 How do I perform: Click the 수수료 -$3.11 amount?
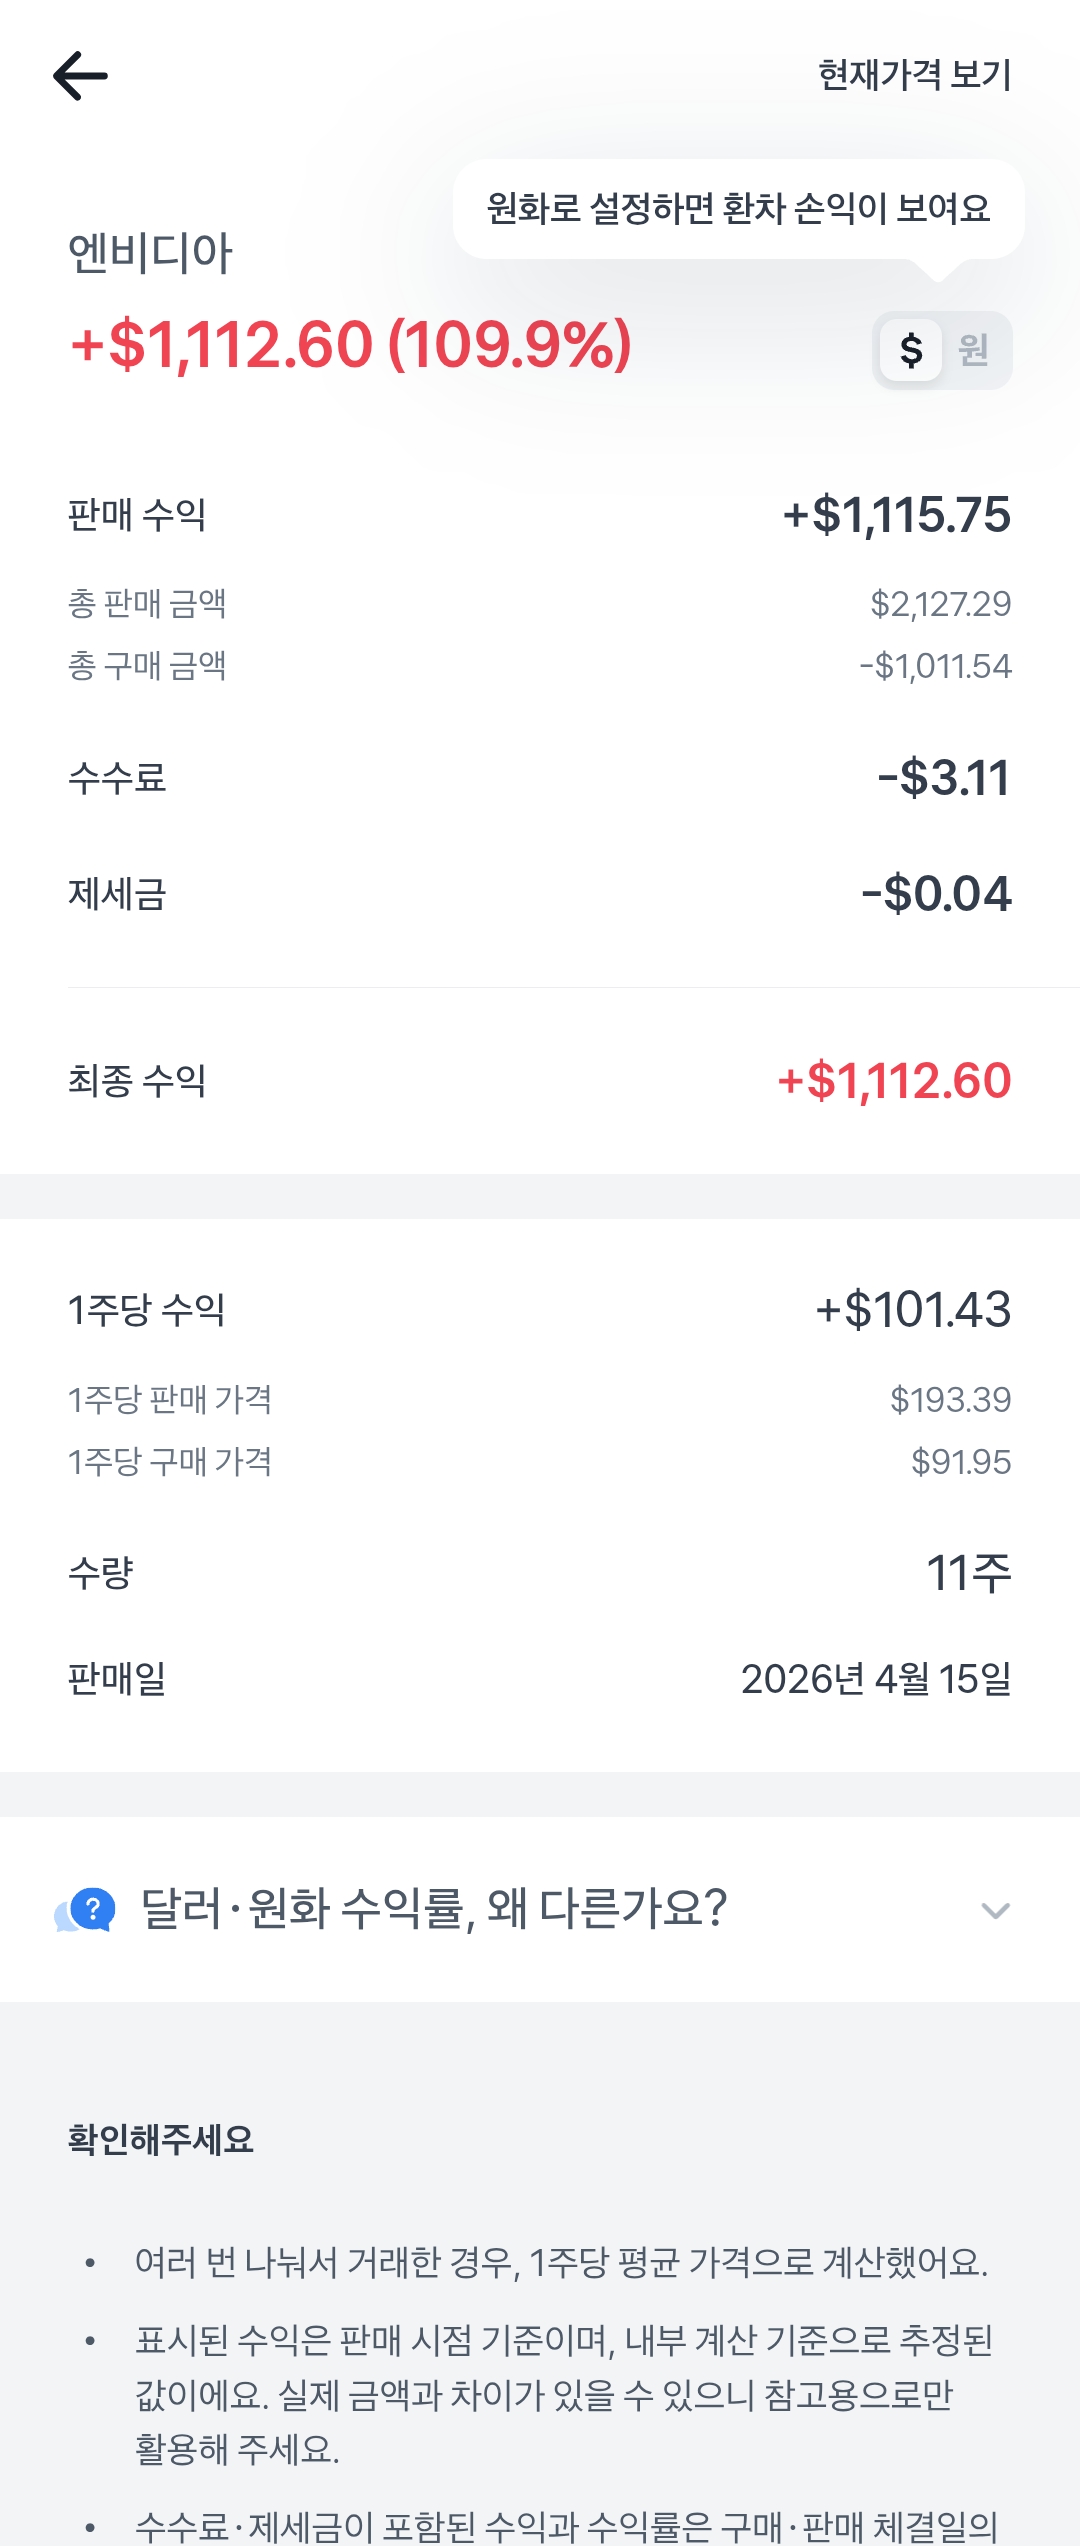(x=944, y=778)
